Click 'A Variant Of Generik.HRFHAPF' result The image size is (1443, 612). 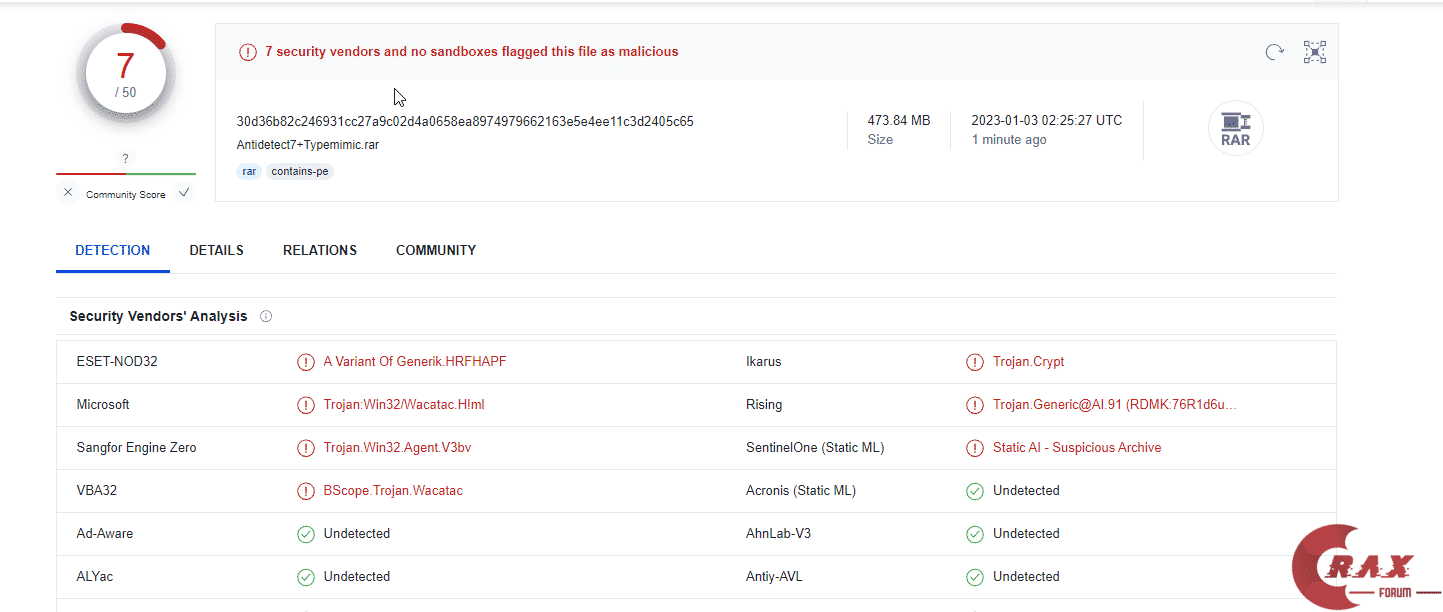[x=415, y=361]
